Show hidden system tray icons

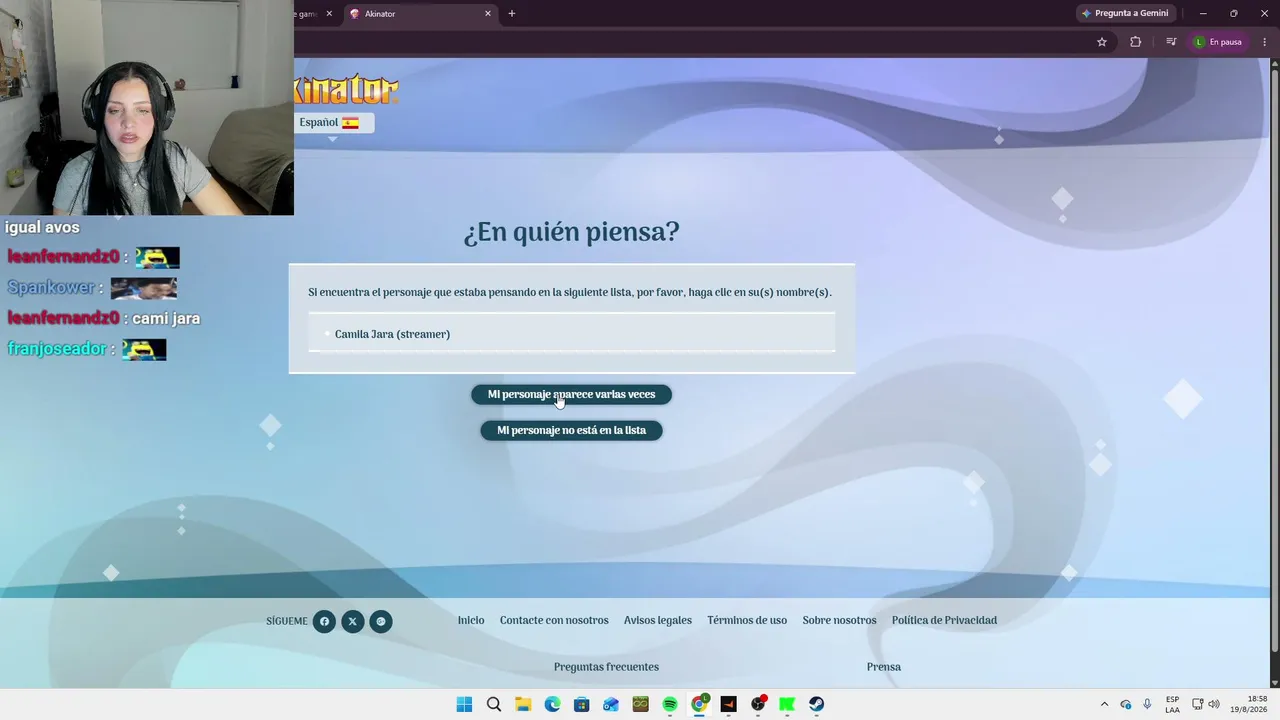[x=1104, y=704]
